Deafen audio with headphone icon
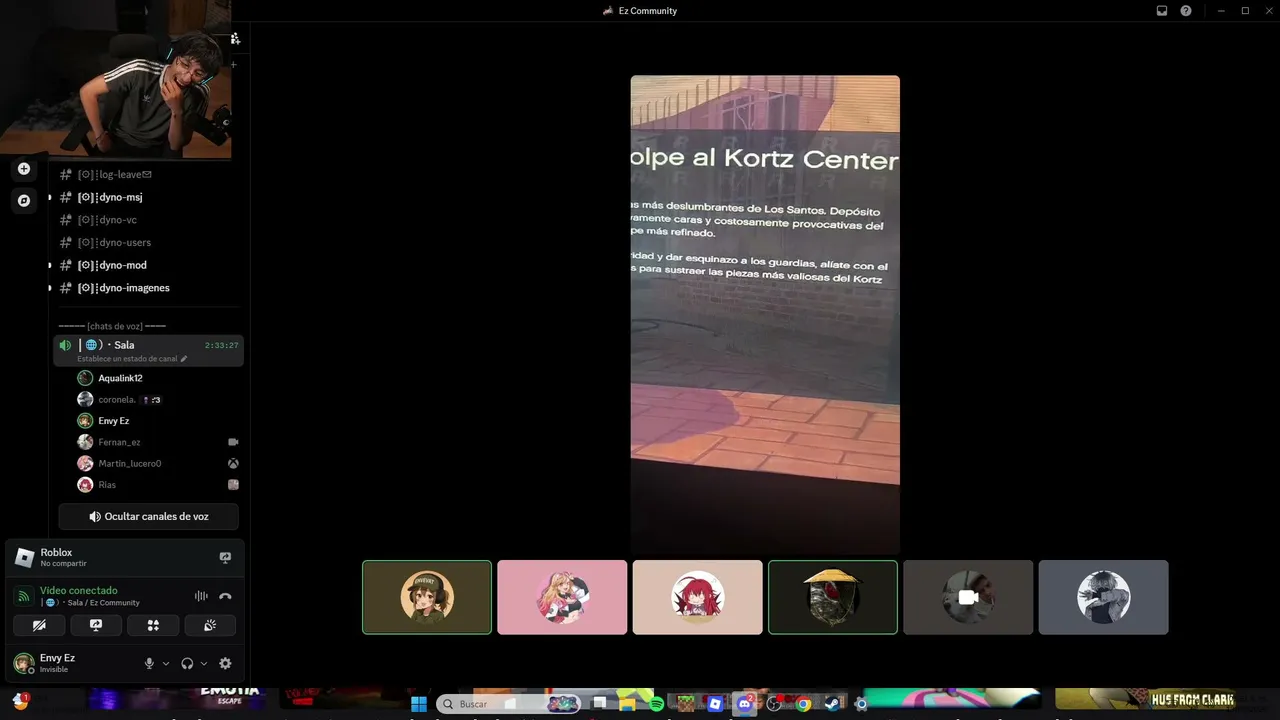The height and width of the screenshot is (720, 1280). (x=187, y=663)
